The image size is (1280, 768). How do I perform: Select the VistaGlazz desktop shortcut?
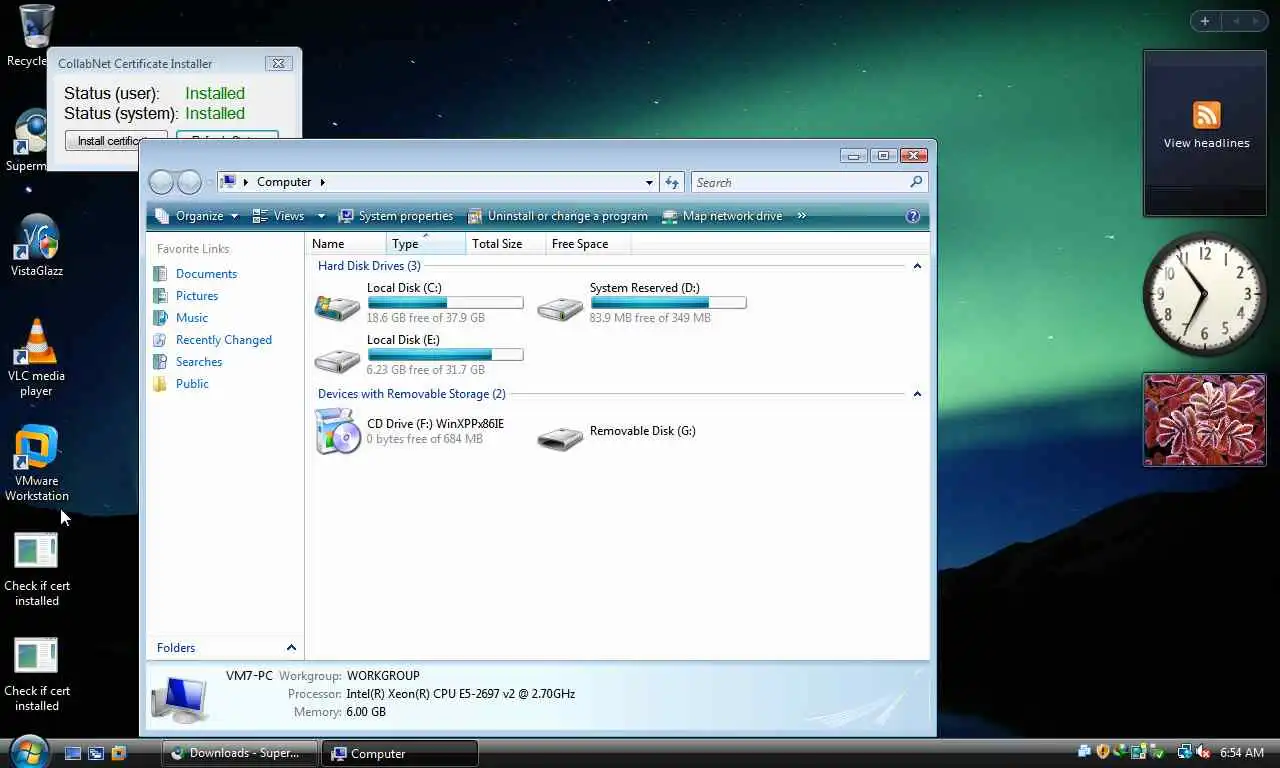point(37,245)
